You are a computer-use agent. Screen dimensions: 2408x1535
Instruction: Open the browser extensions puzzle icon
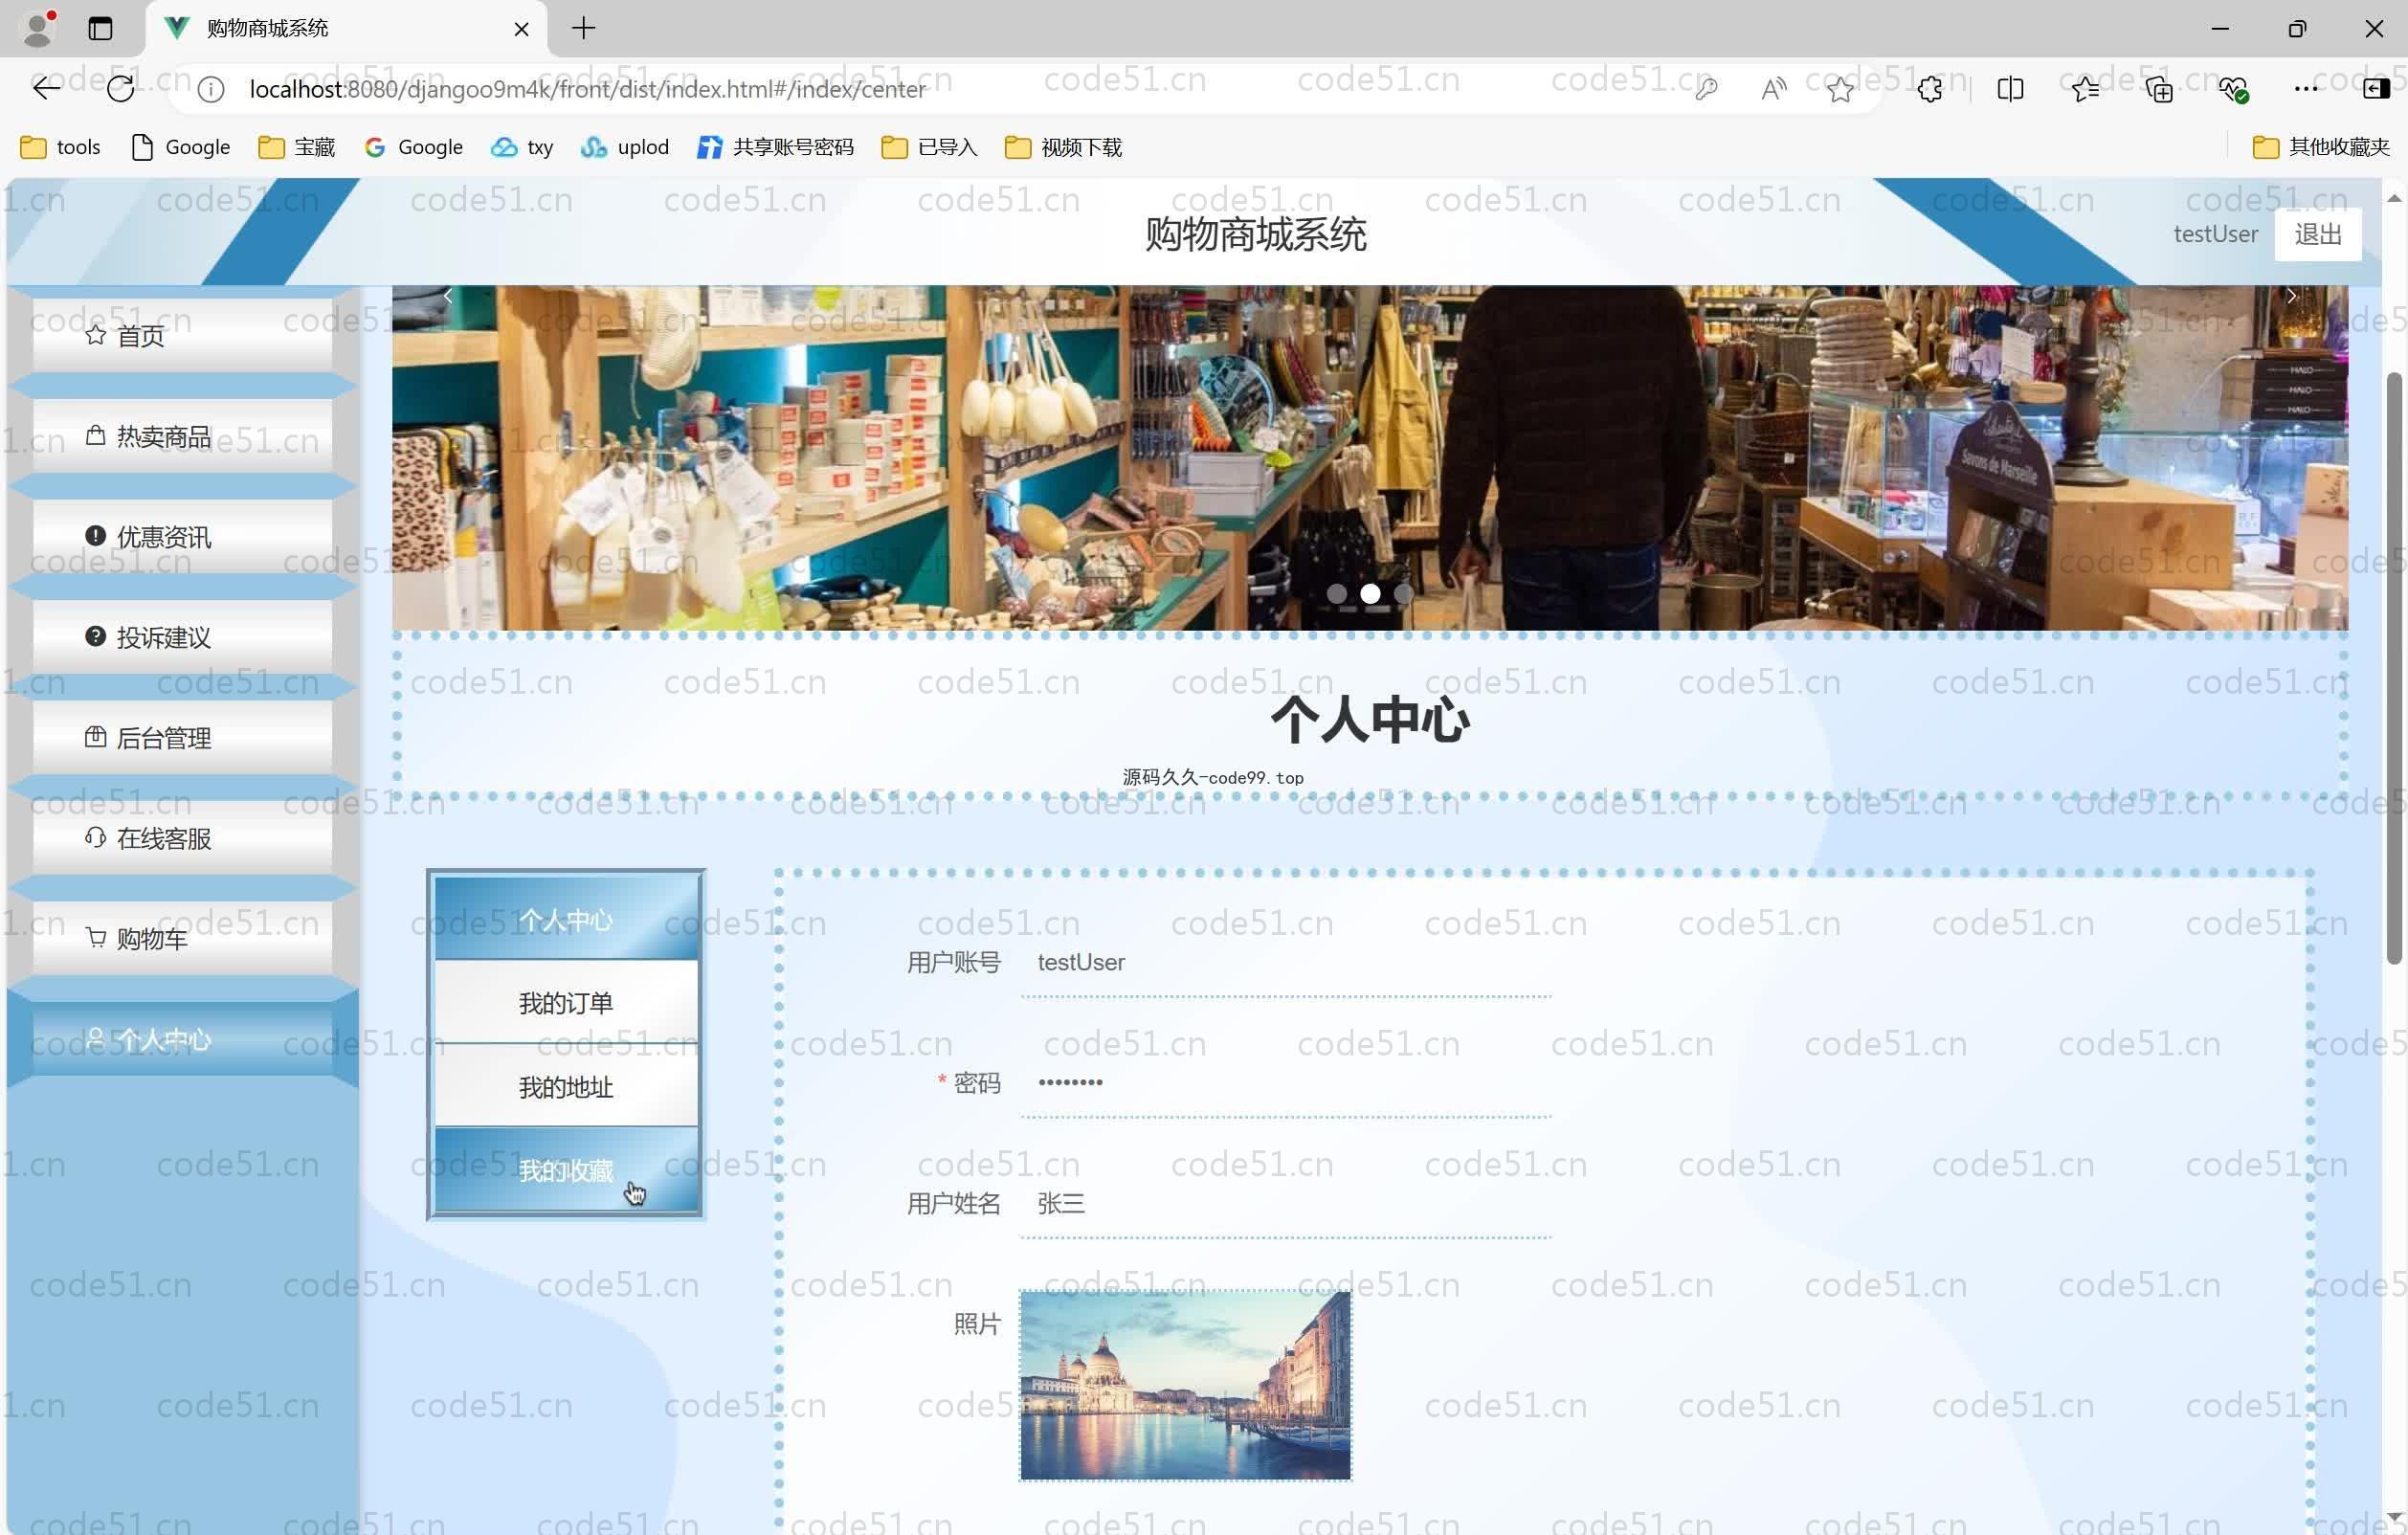click(x=1930, y=90)
